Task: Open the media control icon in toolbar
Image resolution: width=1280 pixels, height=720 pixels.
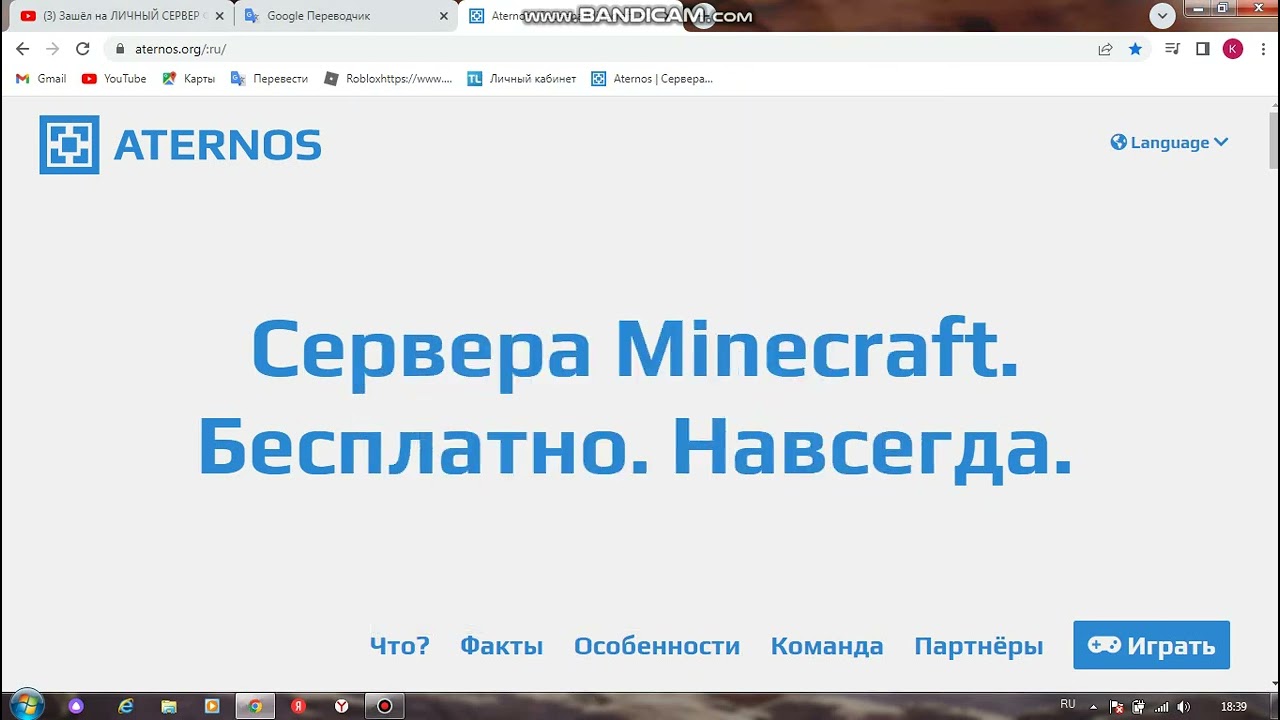Action: [x=1173, y=49]
